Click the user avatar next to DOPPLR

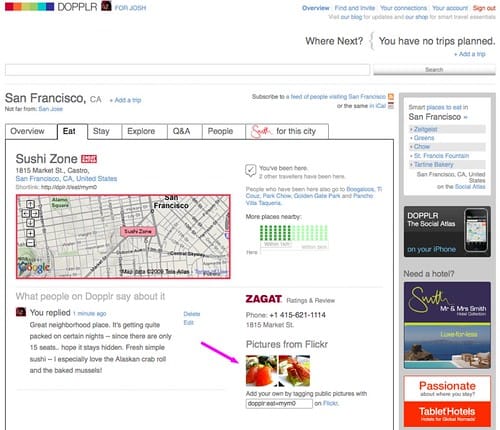(x=106, y=6)
